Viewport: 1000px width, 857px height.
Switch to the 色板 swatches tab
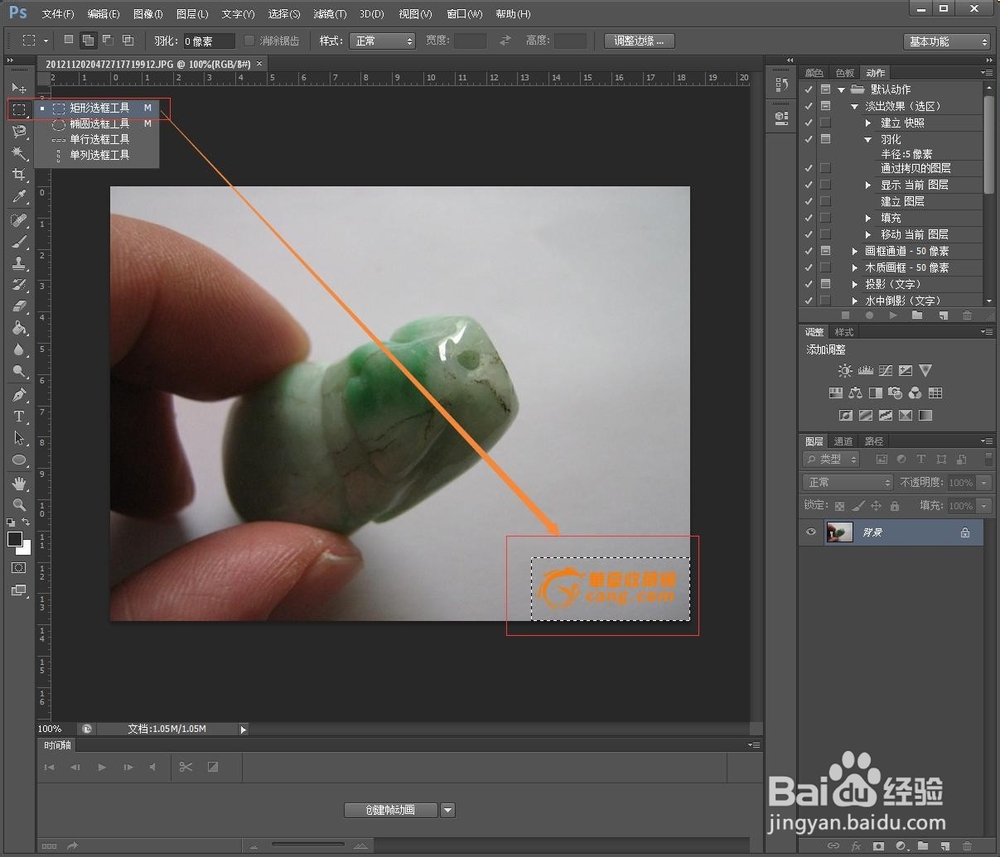[845, 73]
